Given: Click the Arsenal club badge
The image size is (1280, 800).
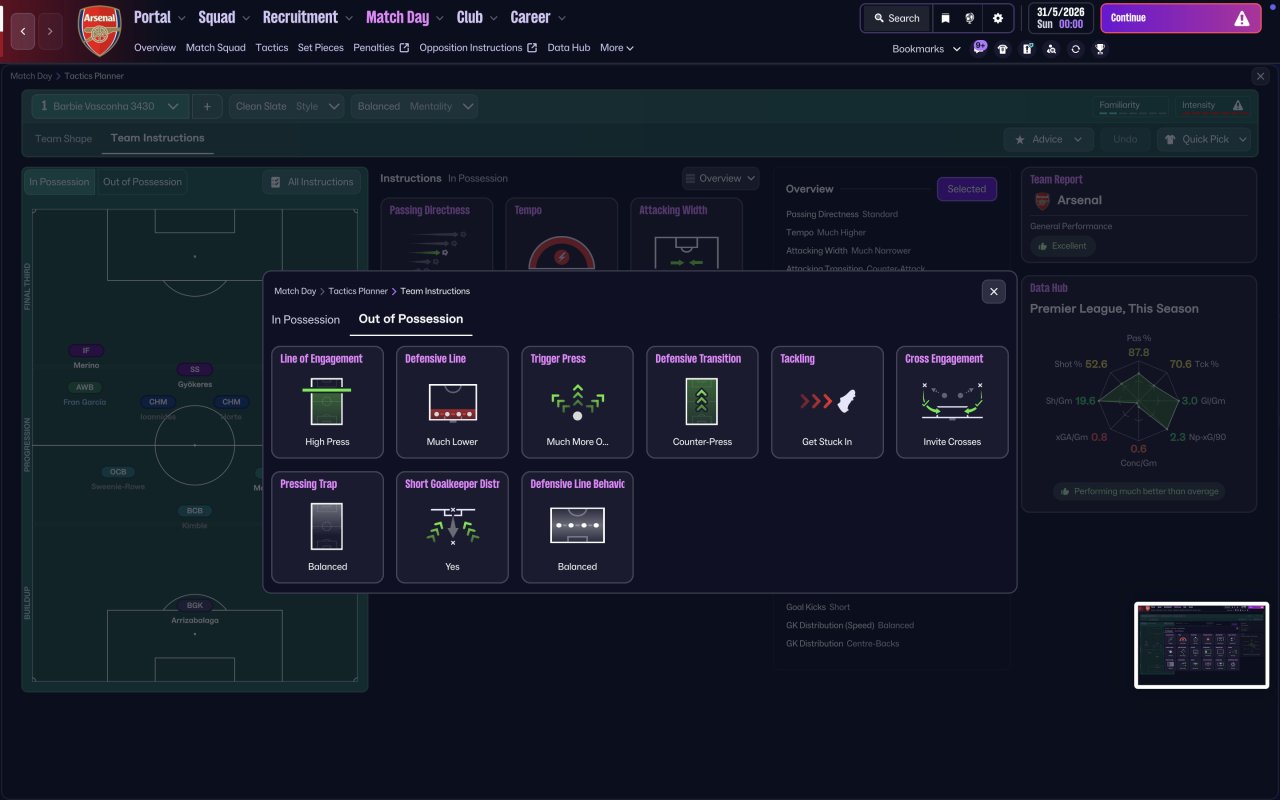Looking at the screenshot, I should point(100,30).
